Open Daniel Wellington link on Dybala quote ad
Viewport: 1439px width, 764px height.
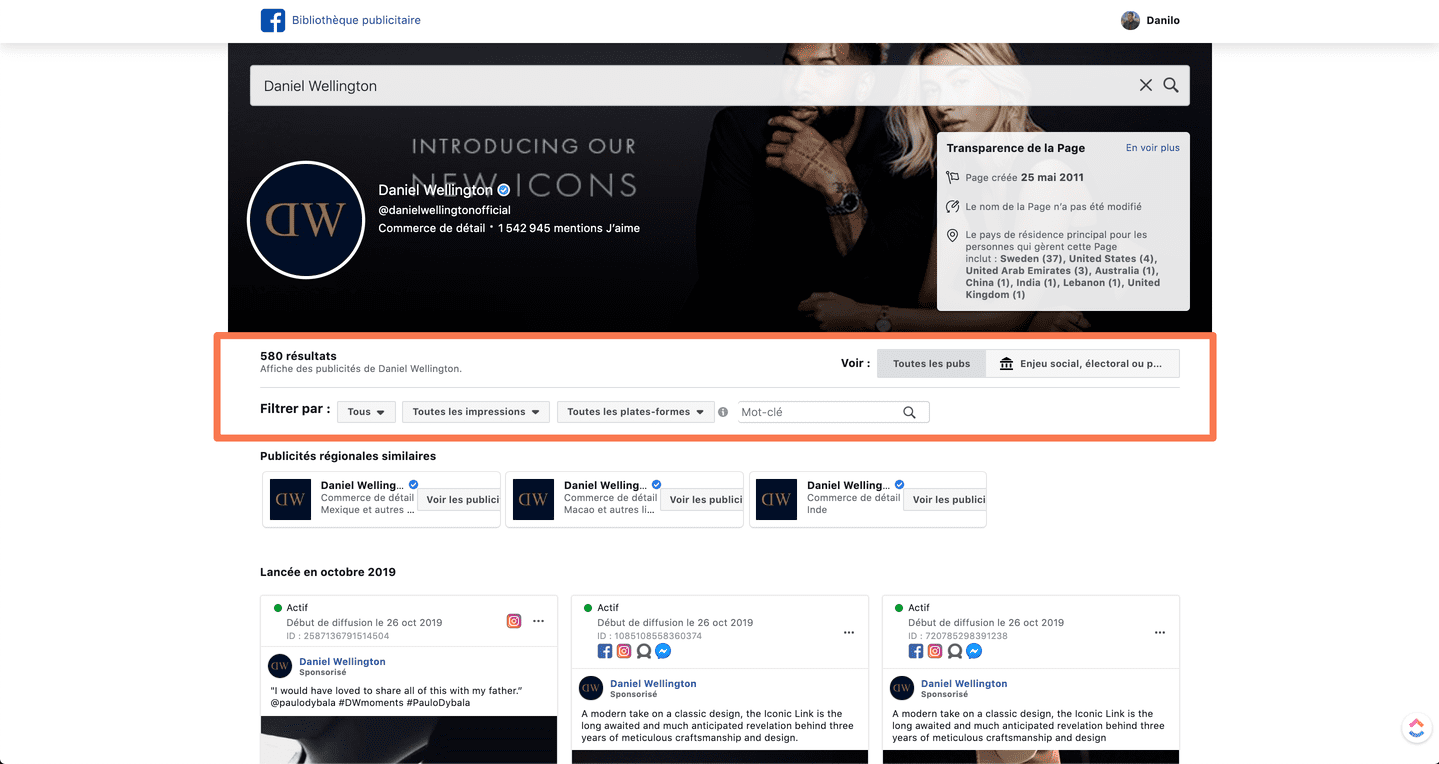[x=342, y=661]
